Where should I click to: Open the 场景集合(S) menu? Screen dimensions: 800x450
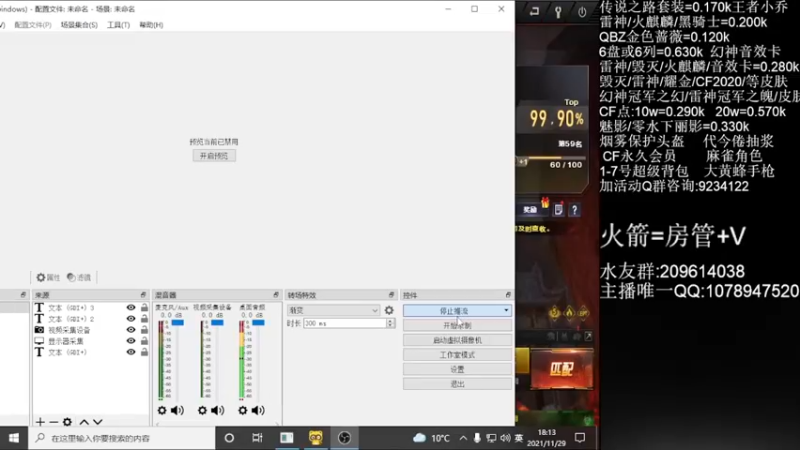pos(79,25)
